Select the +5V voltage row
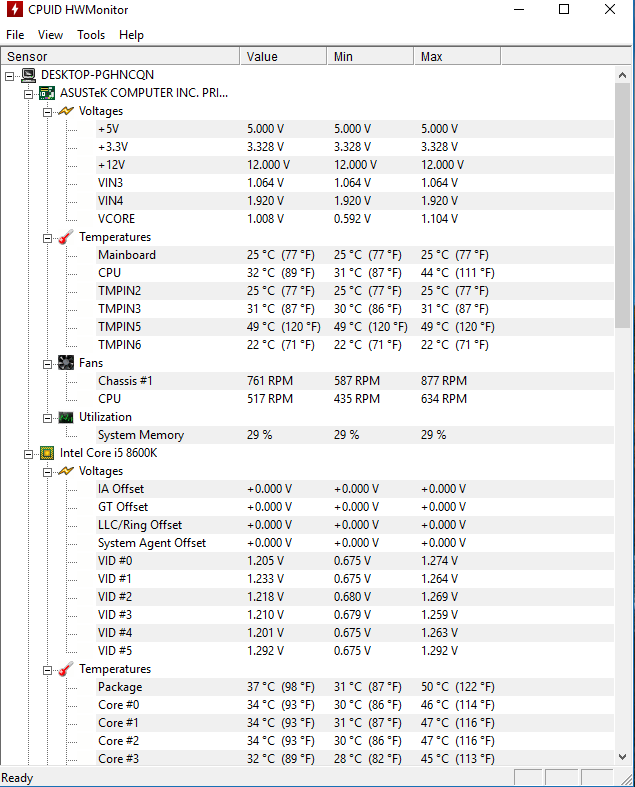Screen dimensions: 635x787 coord(355,129)
